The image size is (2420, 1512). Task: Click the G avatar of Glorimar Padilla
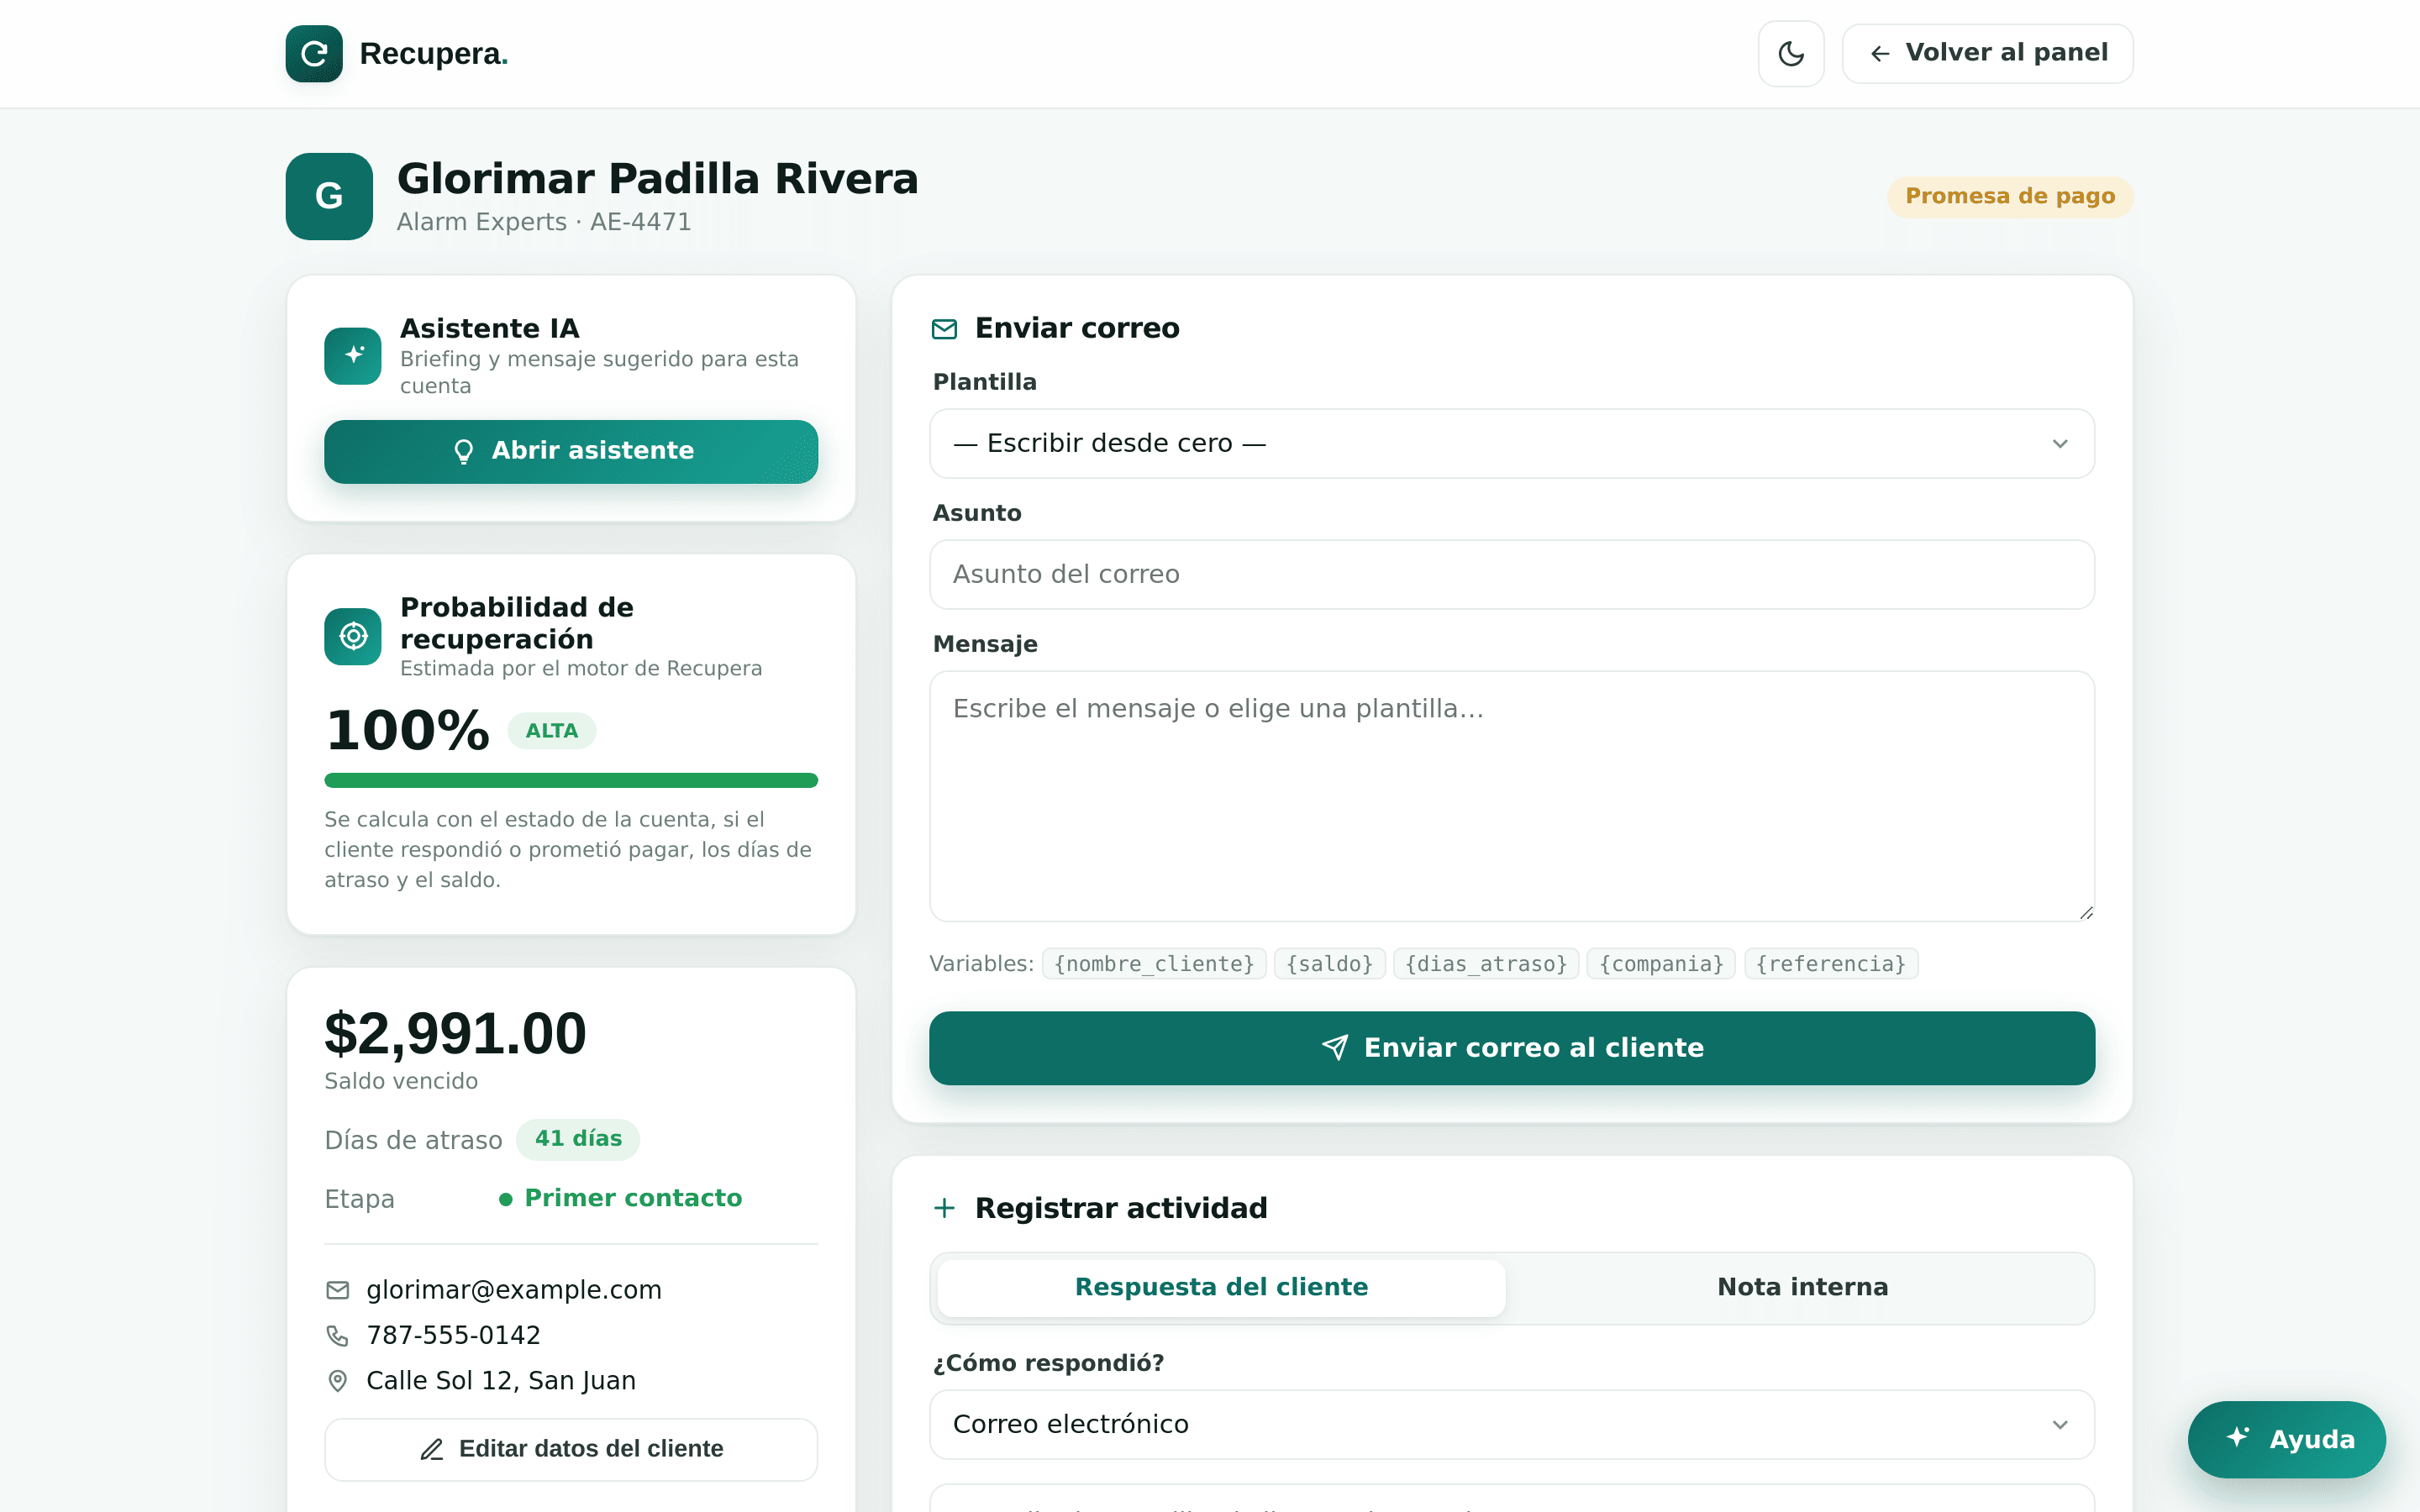[329, 196]
